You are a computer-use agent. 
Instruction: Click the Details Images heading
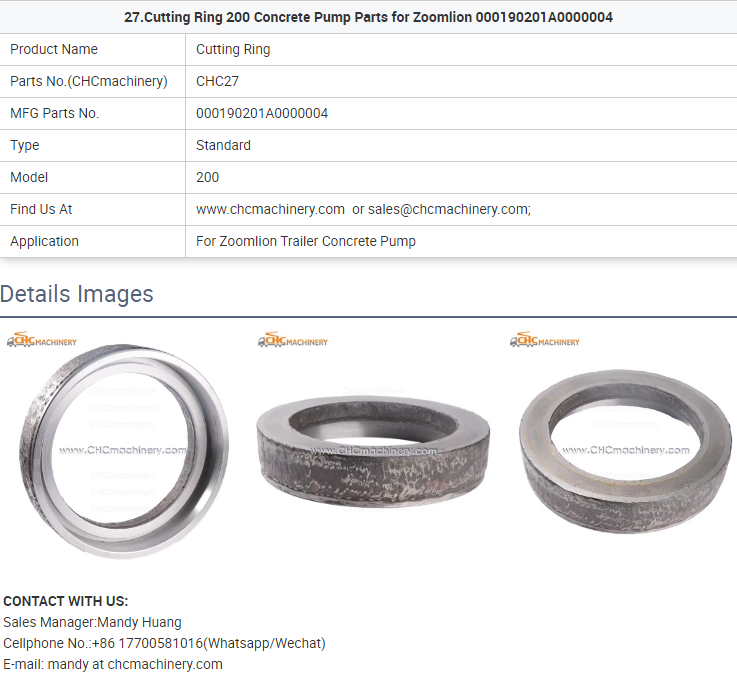tap(77, 294)
